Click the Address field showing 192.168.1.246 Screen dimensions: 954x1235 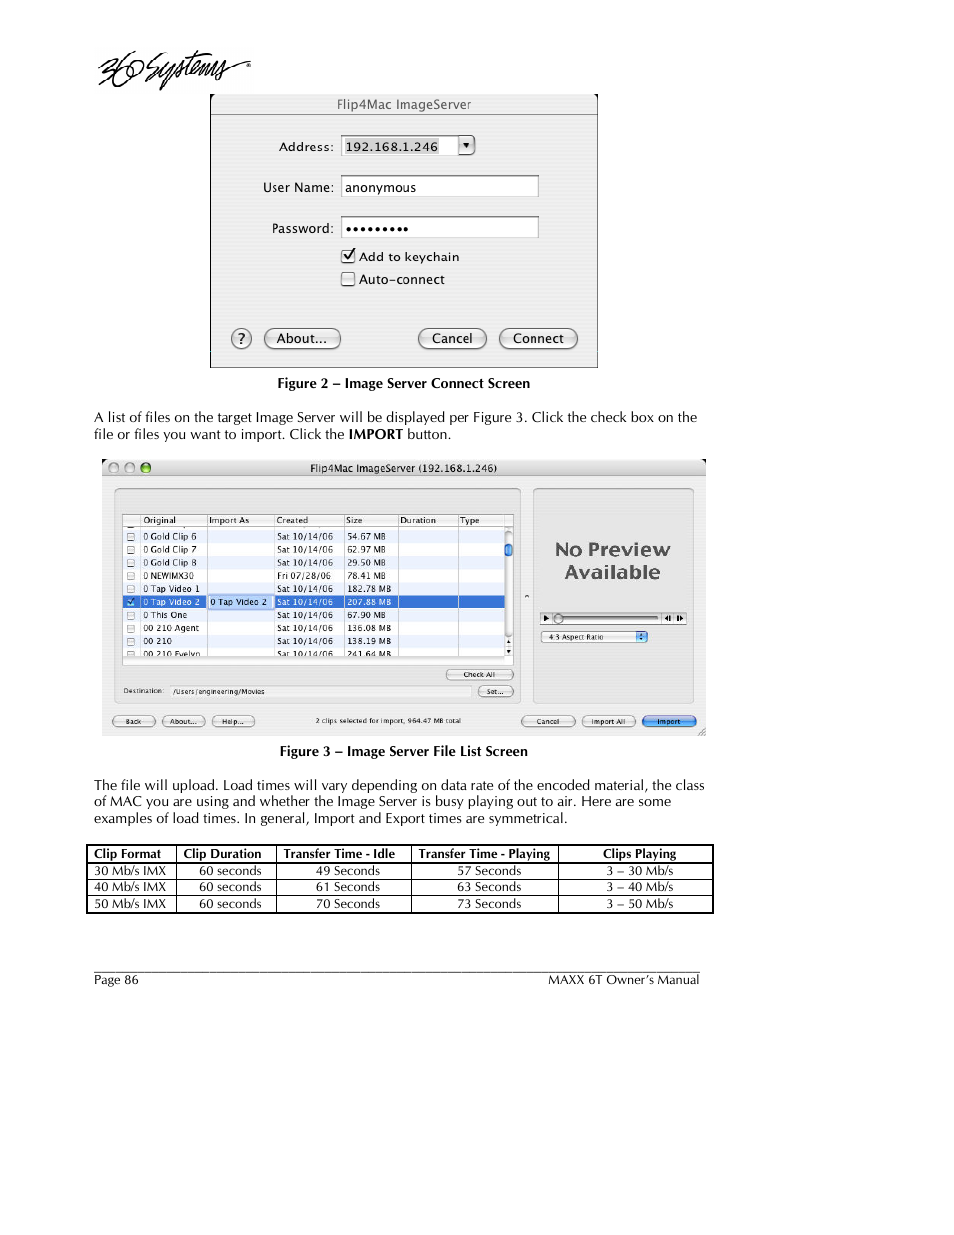tap(400, 146)
